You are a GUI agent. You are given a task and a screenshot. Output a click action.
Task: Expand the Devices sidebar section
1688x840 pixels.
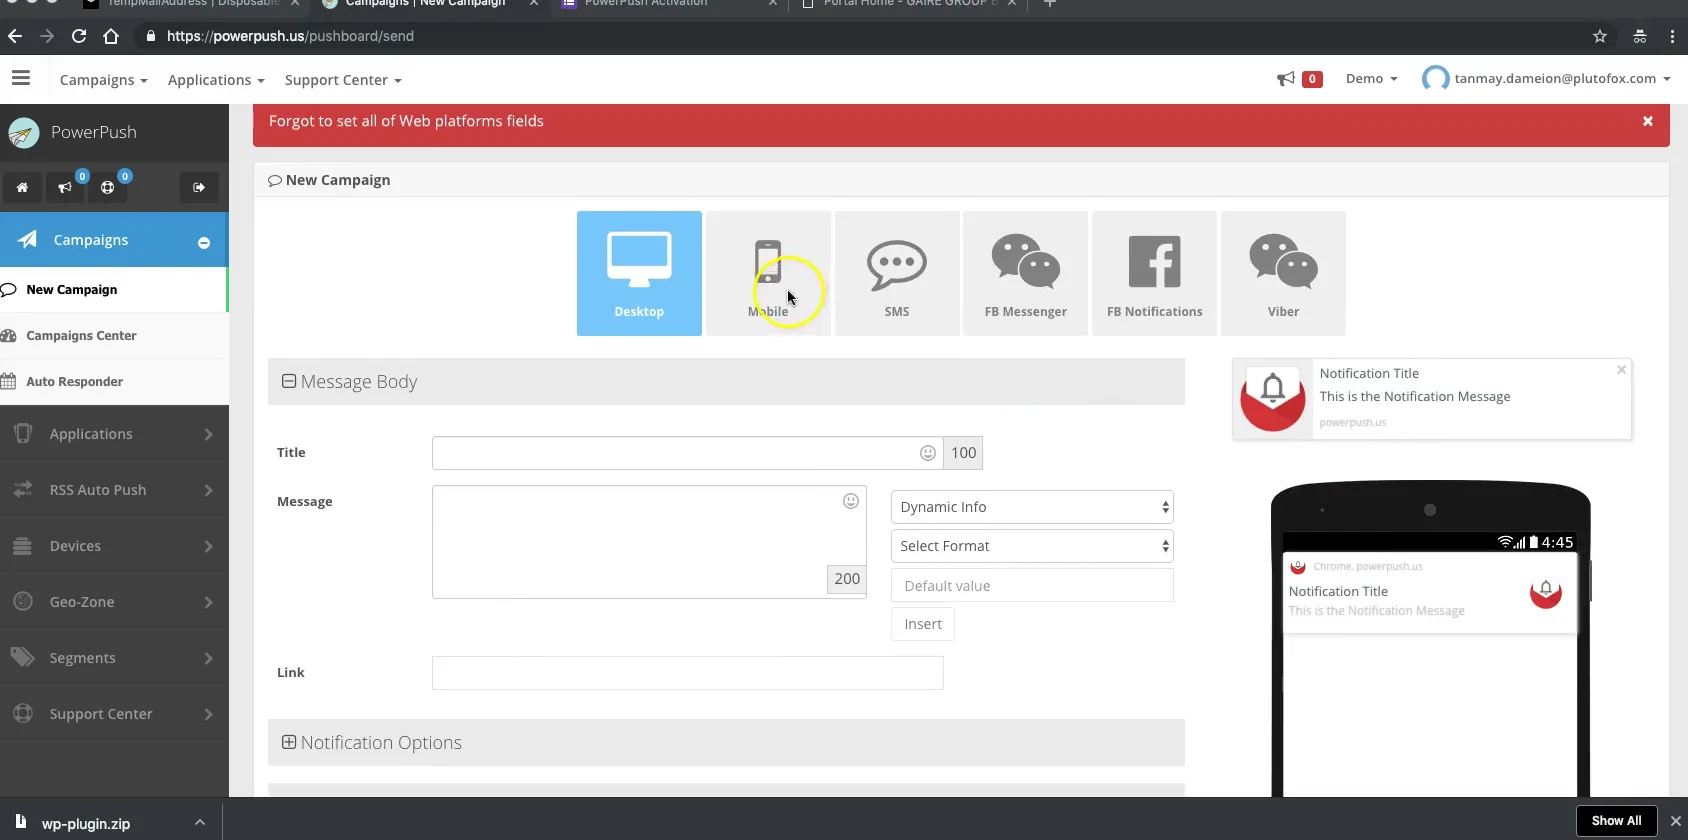114,546
